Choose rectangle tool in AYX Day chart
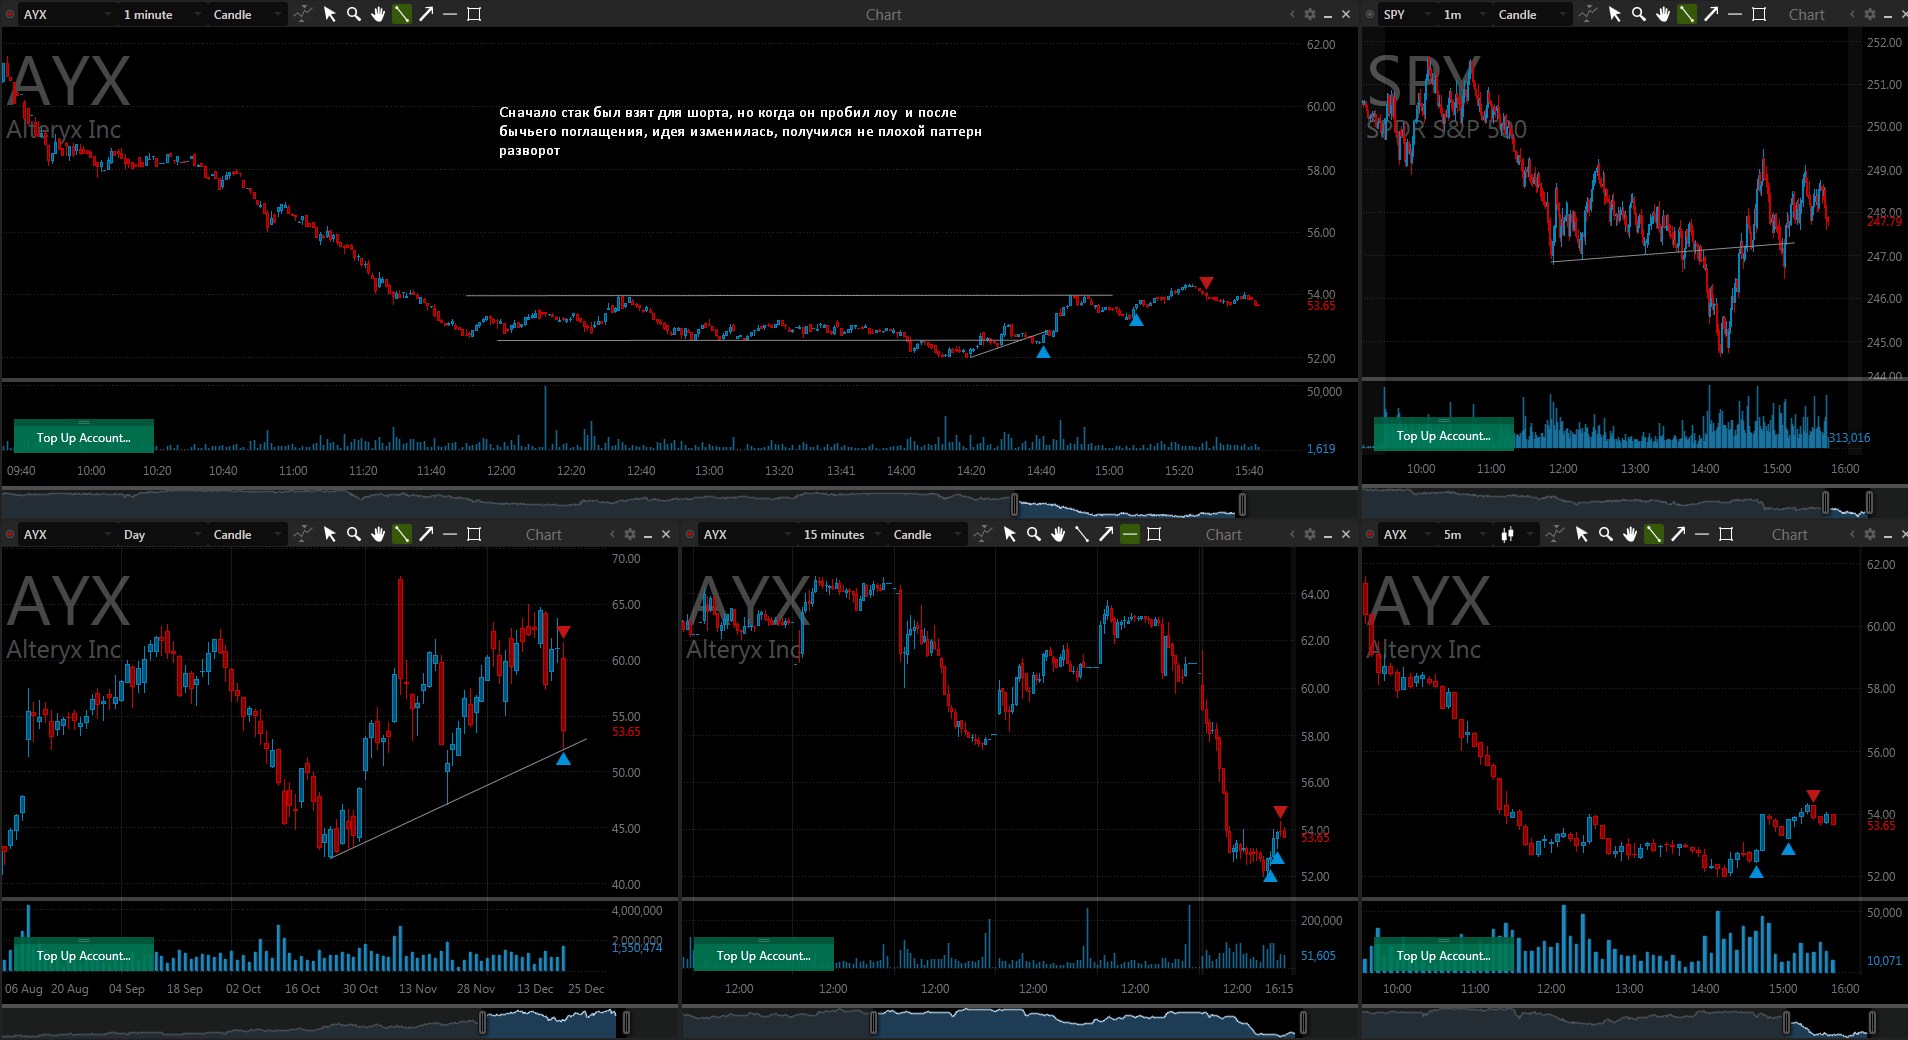The height and width of the screenshot is (1040, 1908). 474,534
